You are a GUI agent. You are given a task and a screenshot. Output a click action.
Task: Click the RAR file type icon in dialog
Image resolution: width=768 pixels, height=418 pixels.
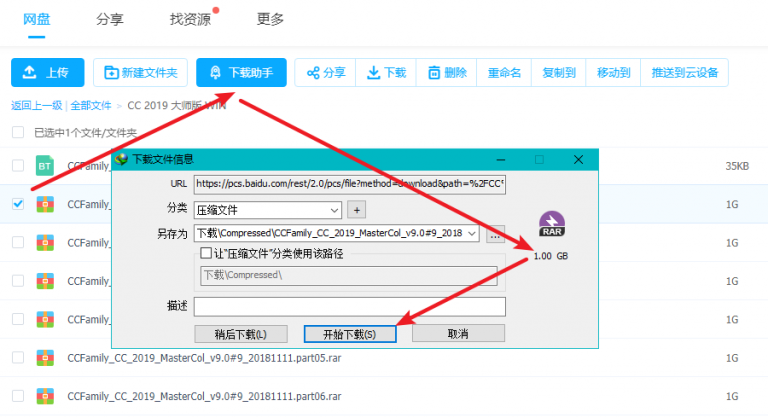point(552,224)
